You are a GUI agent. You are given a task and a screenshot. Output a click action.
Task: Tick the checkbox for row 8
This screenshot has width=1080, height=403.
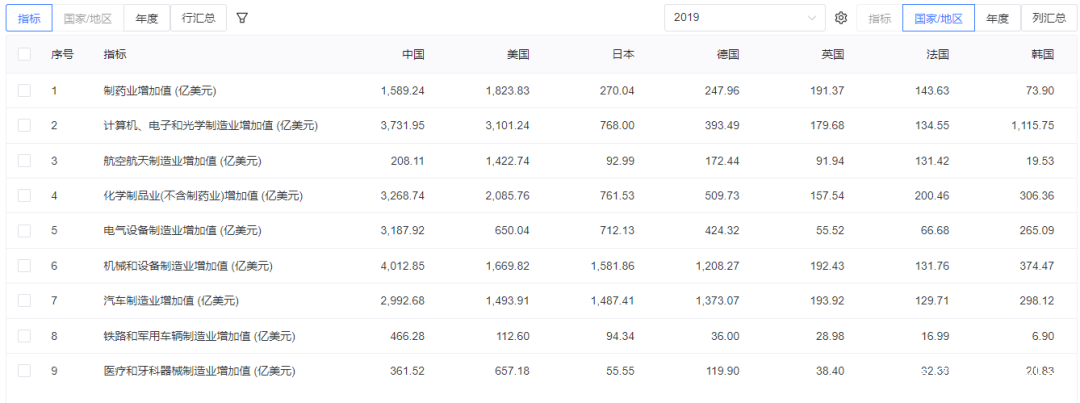[x=24, y=336]
